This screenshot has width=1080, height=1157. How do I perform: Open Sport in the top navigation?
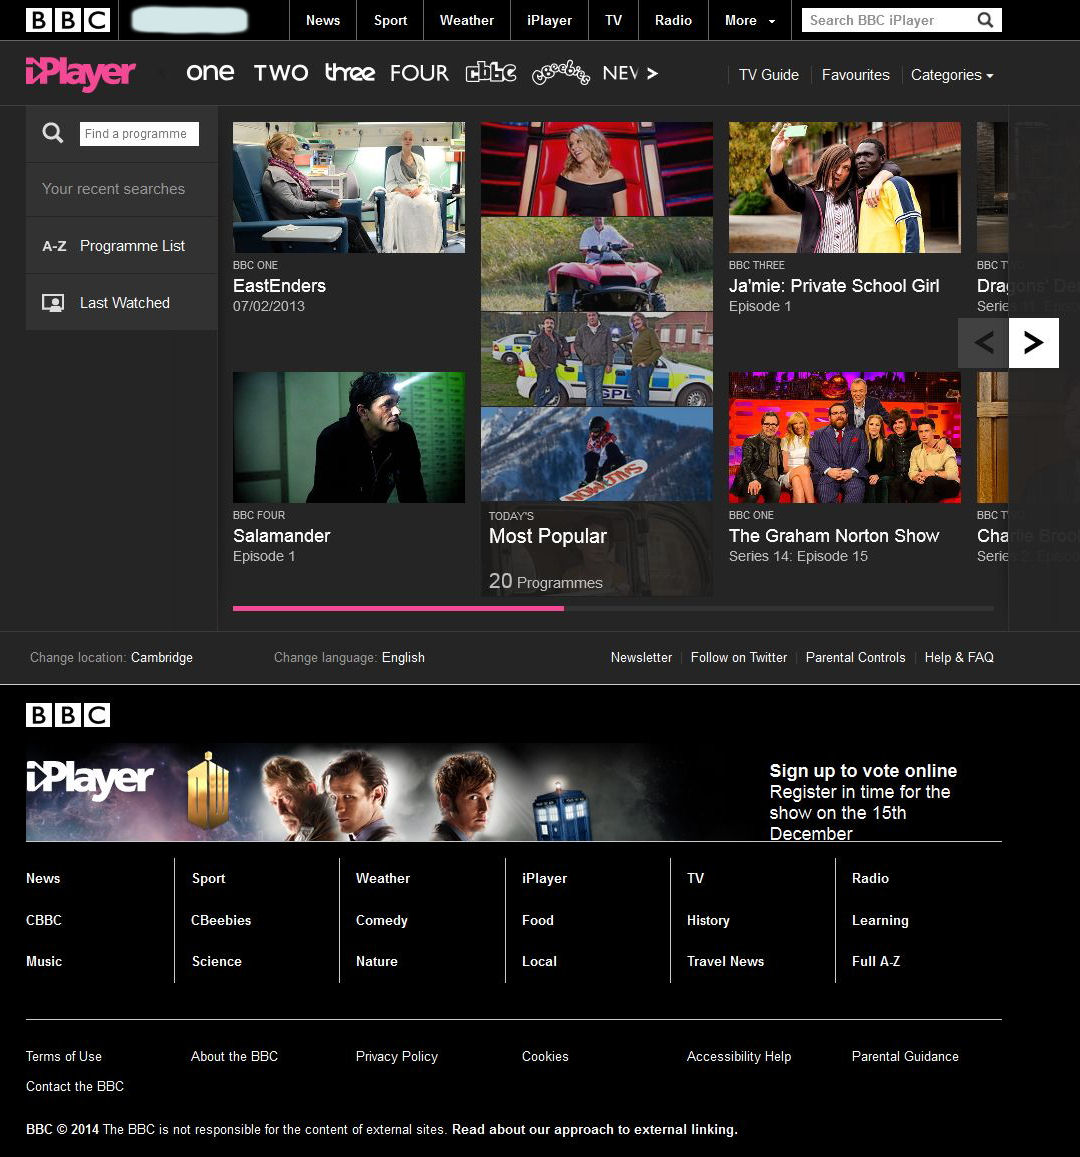390,20
